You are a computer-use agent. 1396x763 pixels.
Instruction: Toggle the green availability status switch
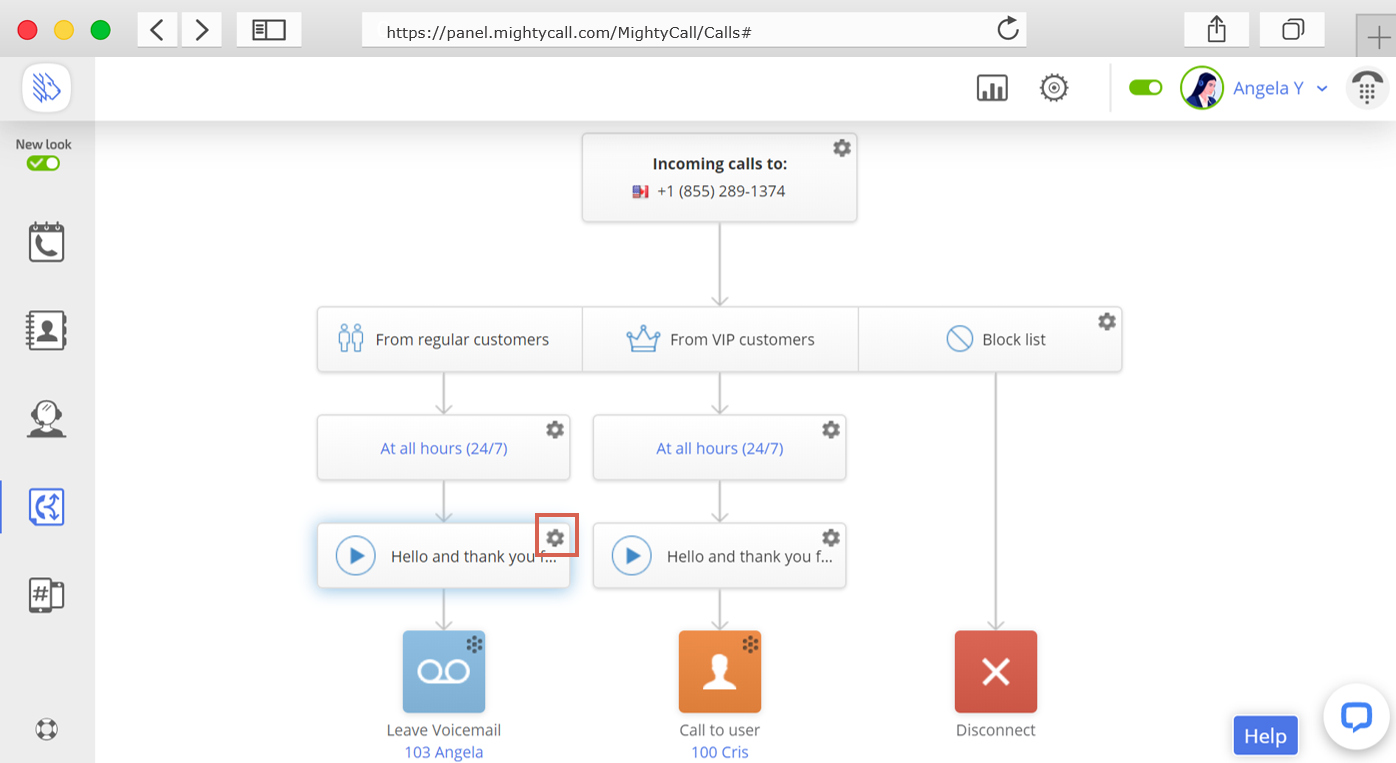[1145, 88]
